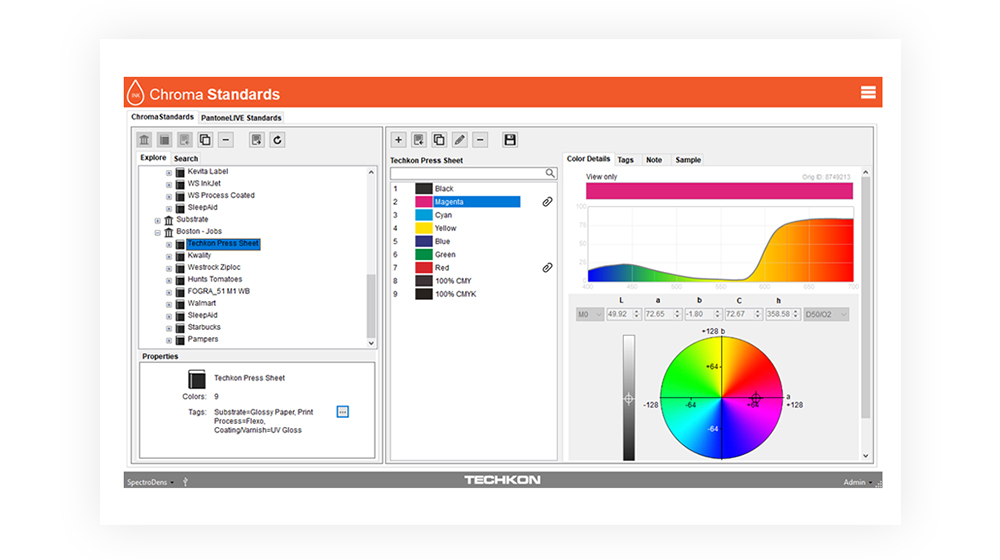Open the Admin user menu in status bar

[856, 482]
